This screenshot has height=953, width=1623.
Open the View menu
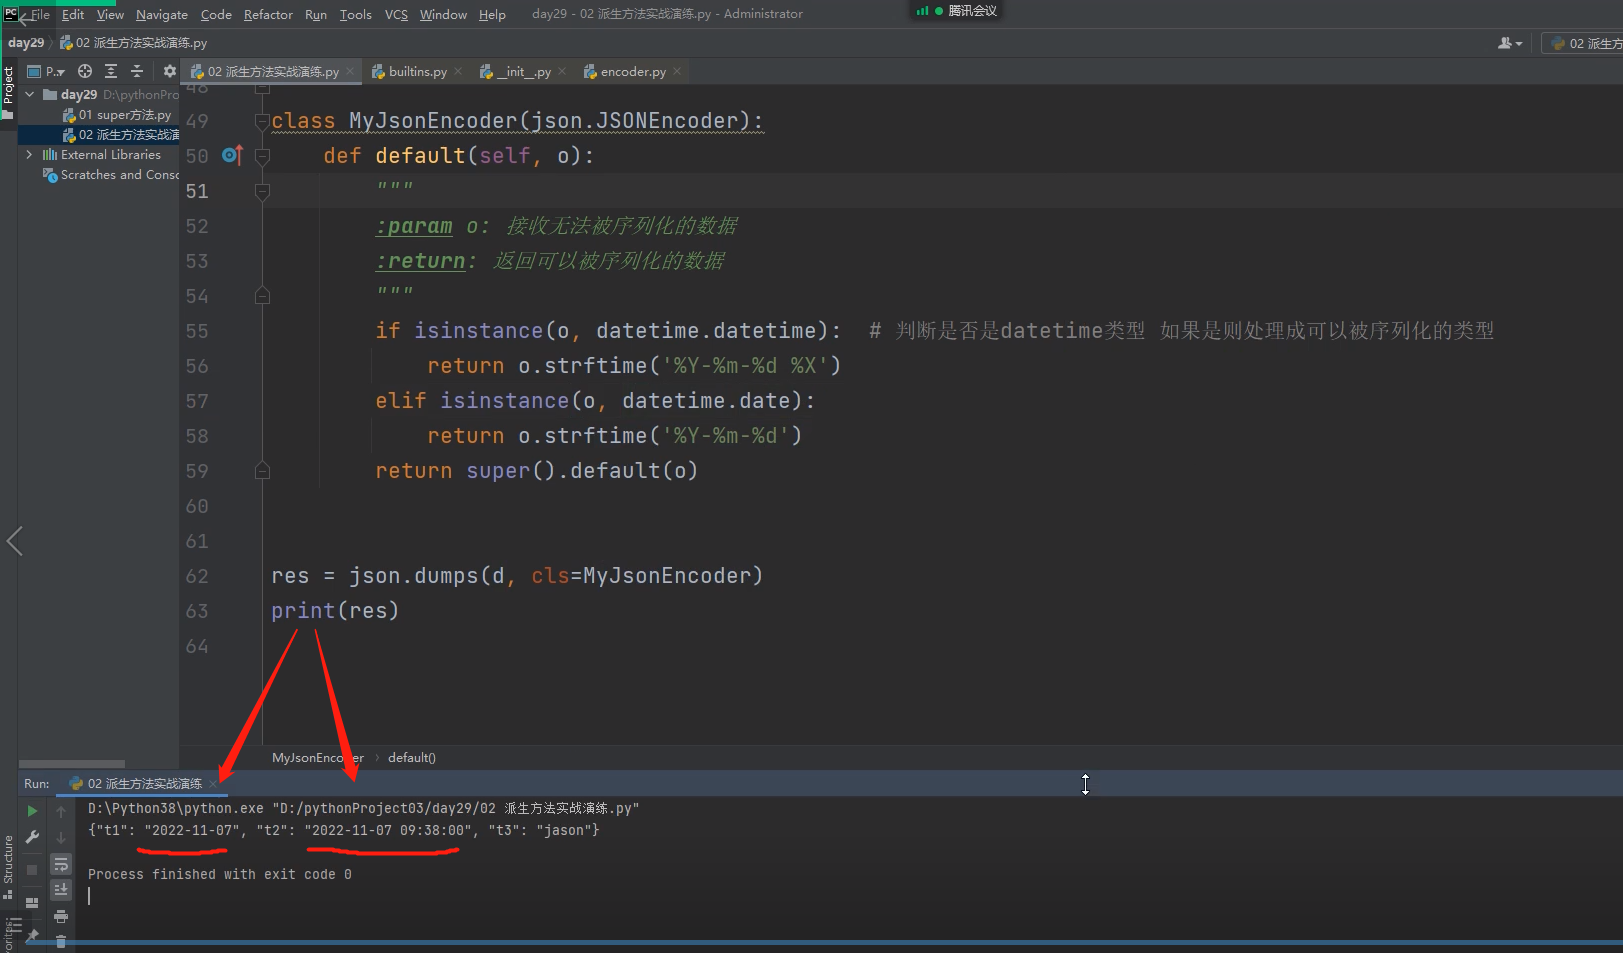pyautogui.click(x=110, y=14)
